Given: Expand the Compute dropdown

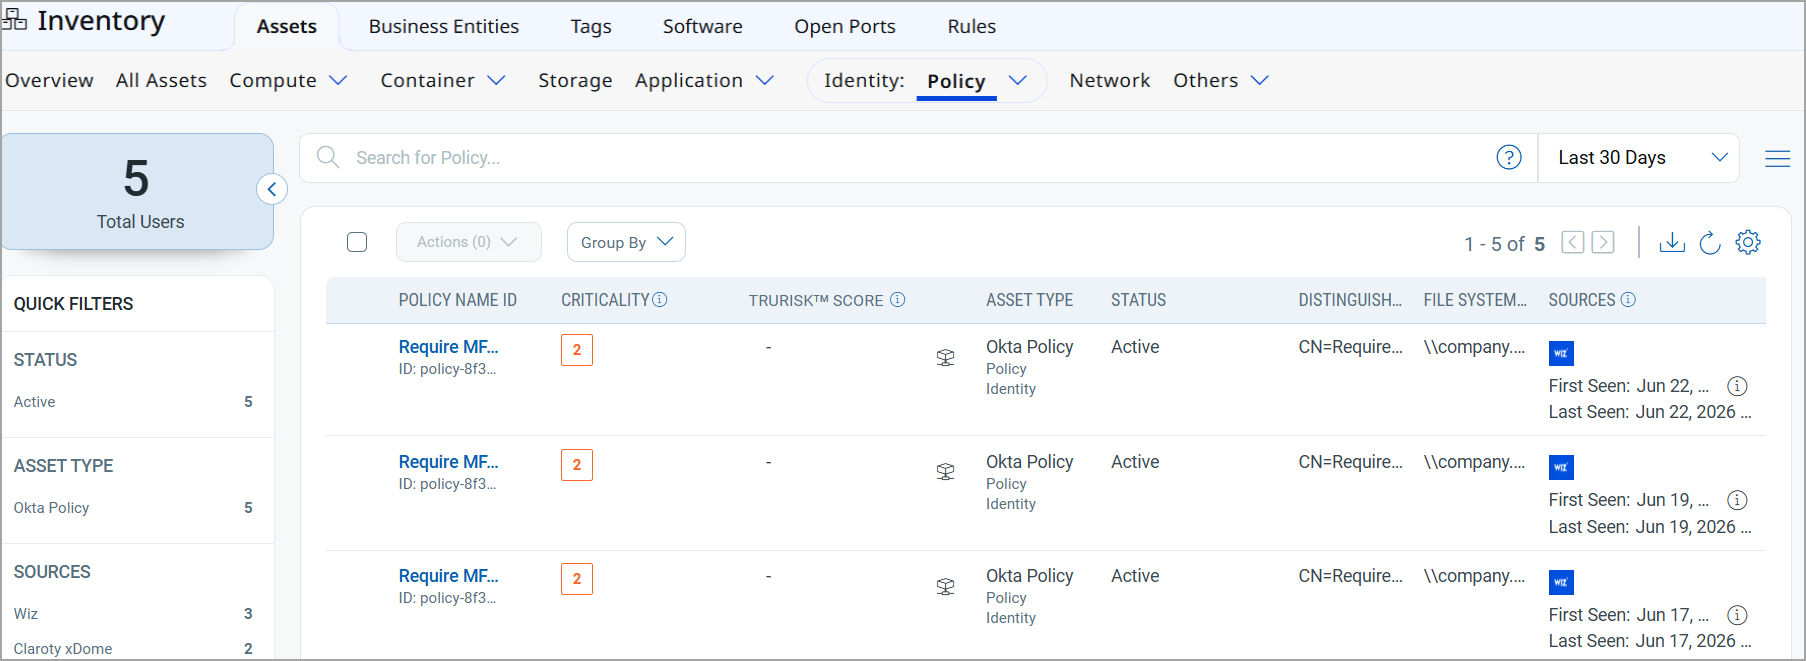Looking at the screenshot, I should pyautogui.click(x=338, y=80).
